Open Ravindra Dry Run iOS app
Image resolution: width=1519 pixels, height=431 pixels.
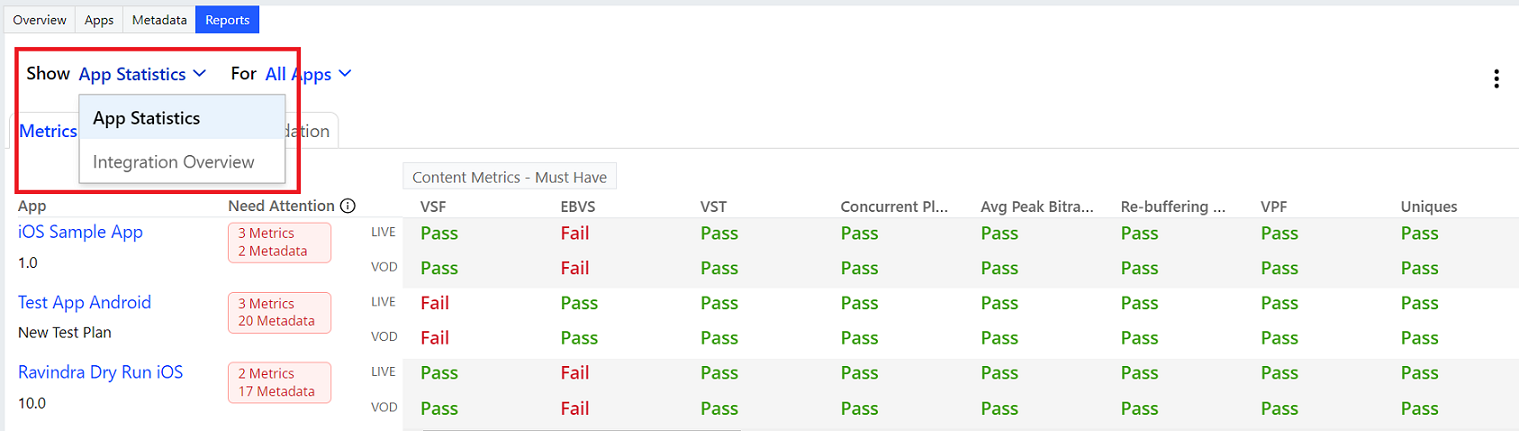pos(101,372)
